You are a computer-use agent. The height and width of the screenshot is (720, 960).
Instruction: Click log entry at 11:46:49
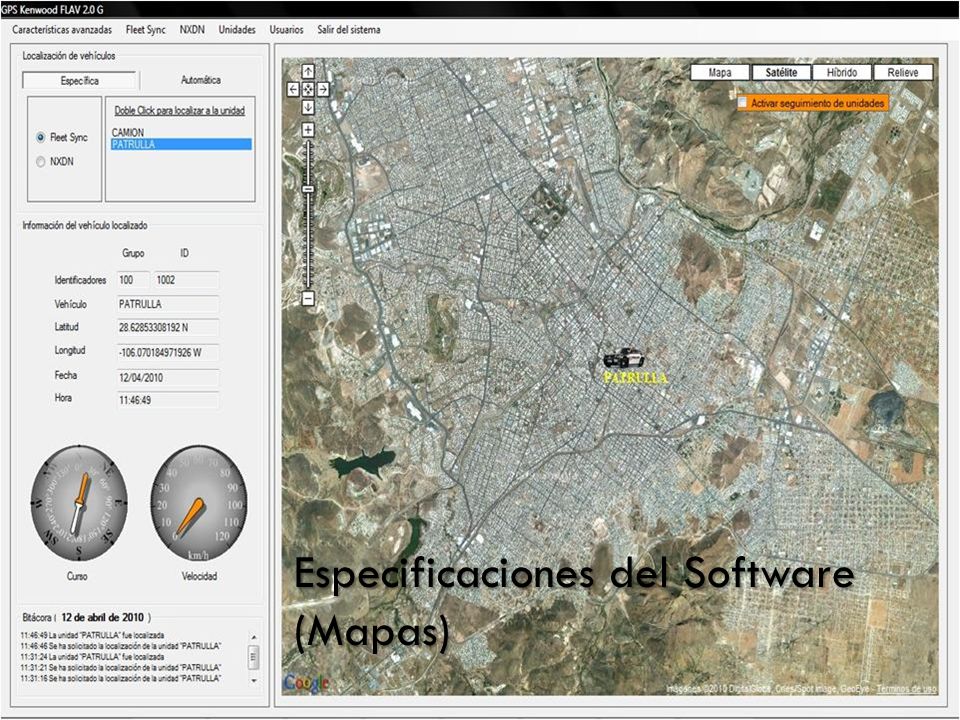point(92,635)
